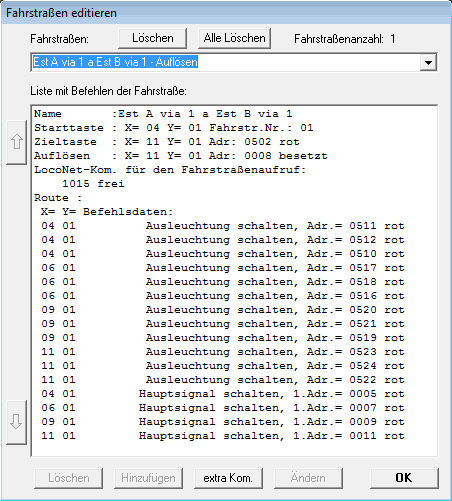The height and width of the screenshot is (501, 452).
Task: Select the Zieltaste line with Adr 0502
Action: tap(167, 142)
